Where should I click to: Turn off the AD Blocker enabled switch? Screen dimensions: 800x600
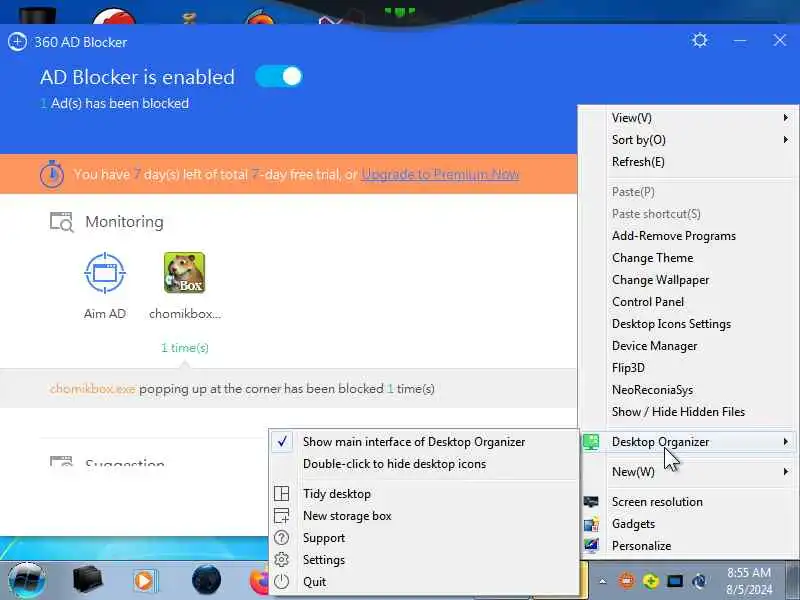click(279, 77)
